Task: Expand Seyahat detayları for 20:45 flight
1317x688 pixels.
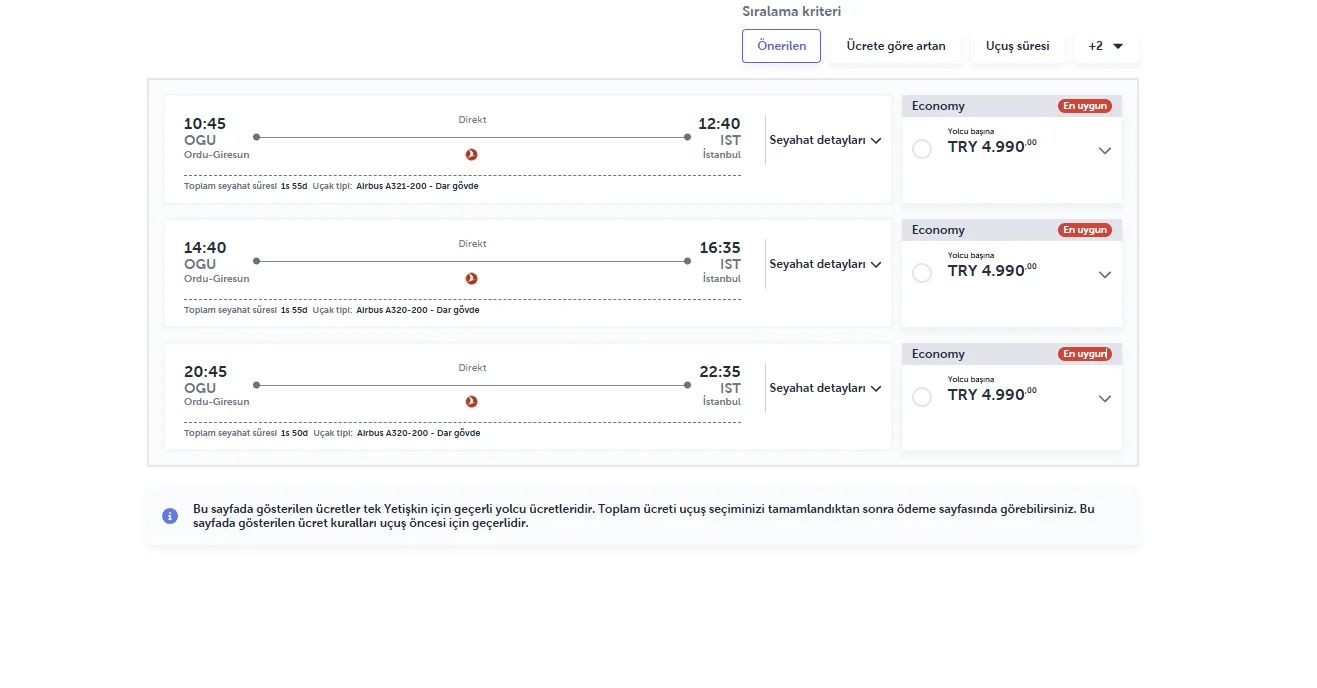Action: [x=825, y=388]
